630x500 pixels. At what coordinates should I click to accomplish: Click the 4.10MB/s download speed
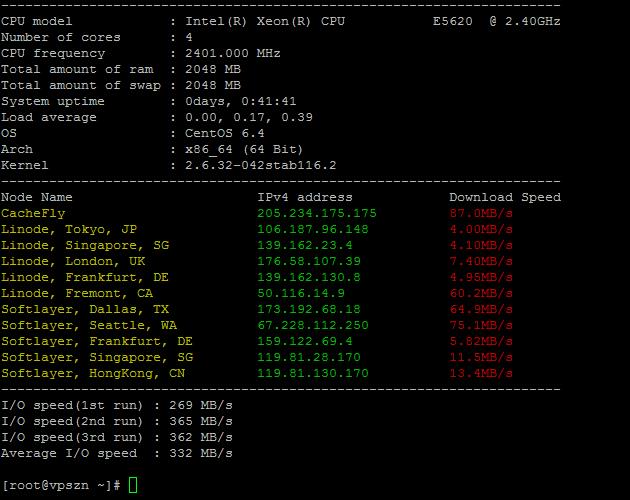pos(481,246)
